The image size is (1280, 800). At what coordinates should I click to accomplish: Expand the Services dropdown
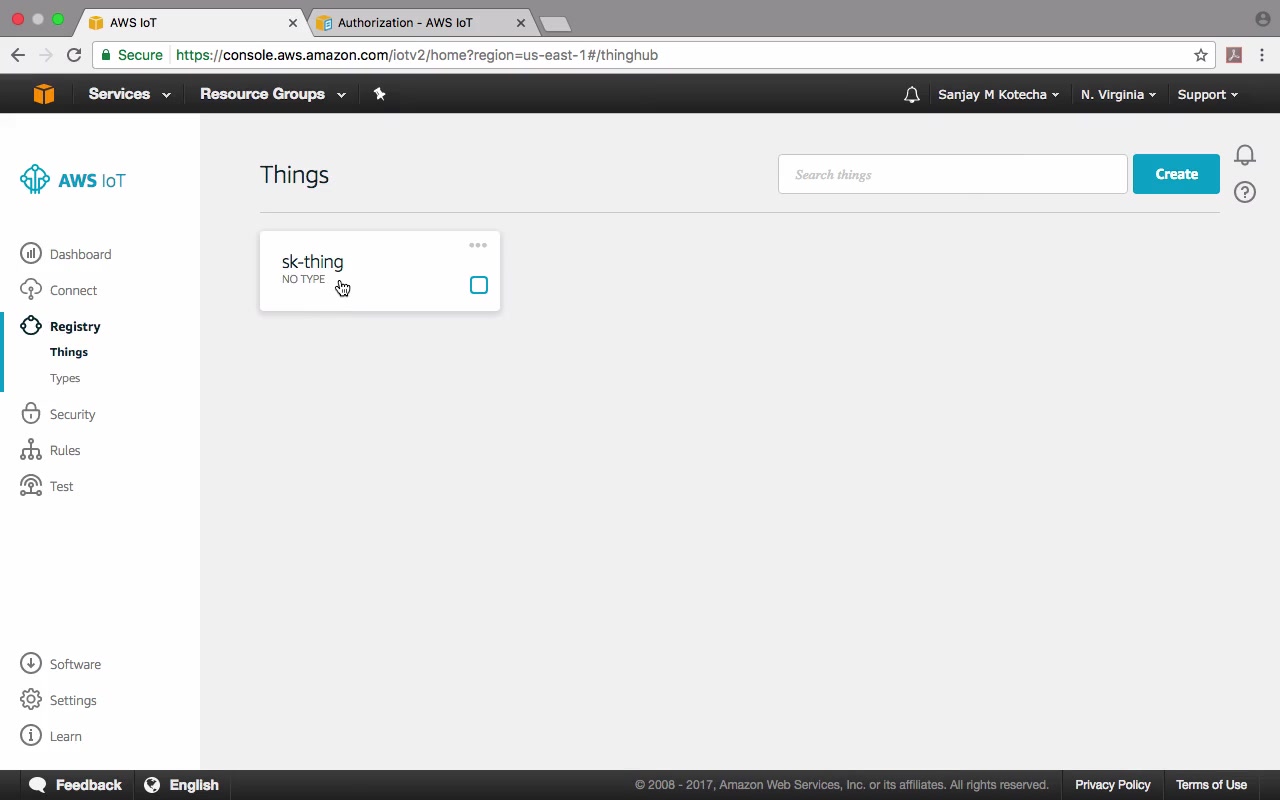pyautogui.click(x=129, y=94)
